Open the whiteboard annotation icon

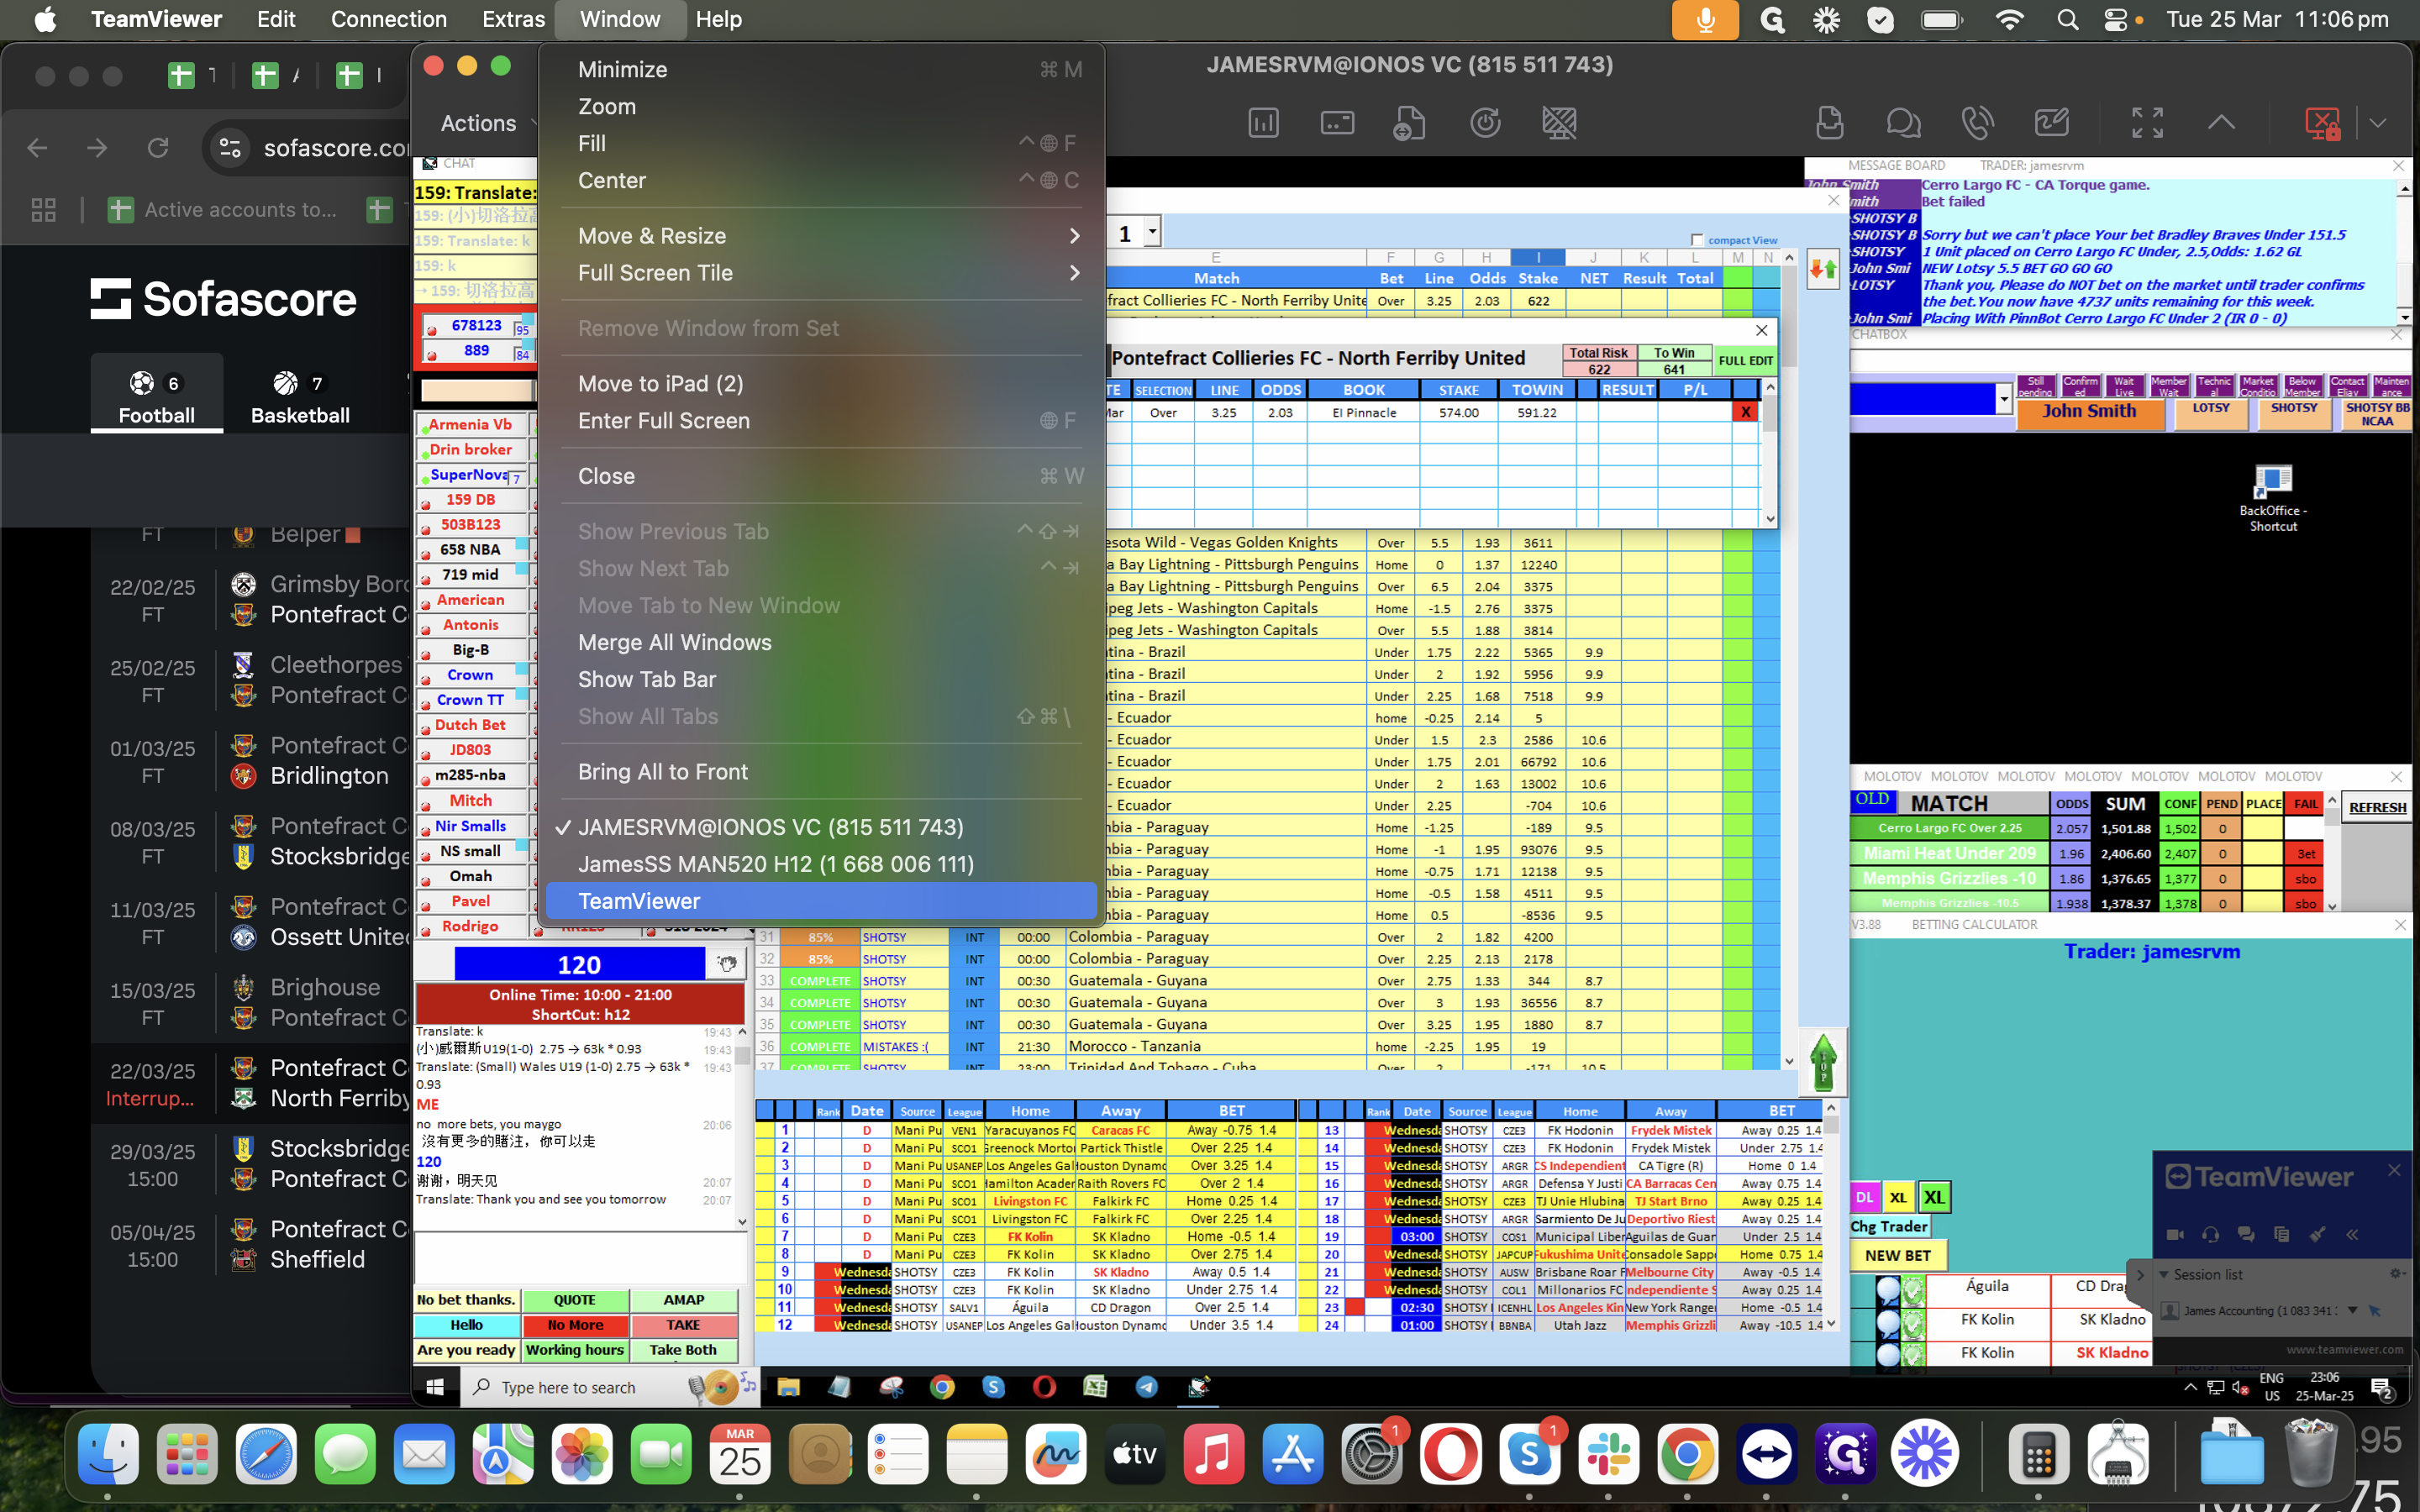[2052, 123]
